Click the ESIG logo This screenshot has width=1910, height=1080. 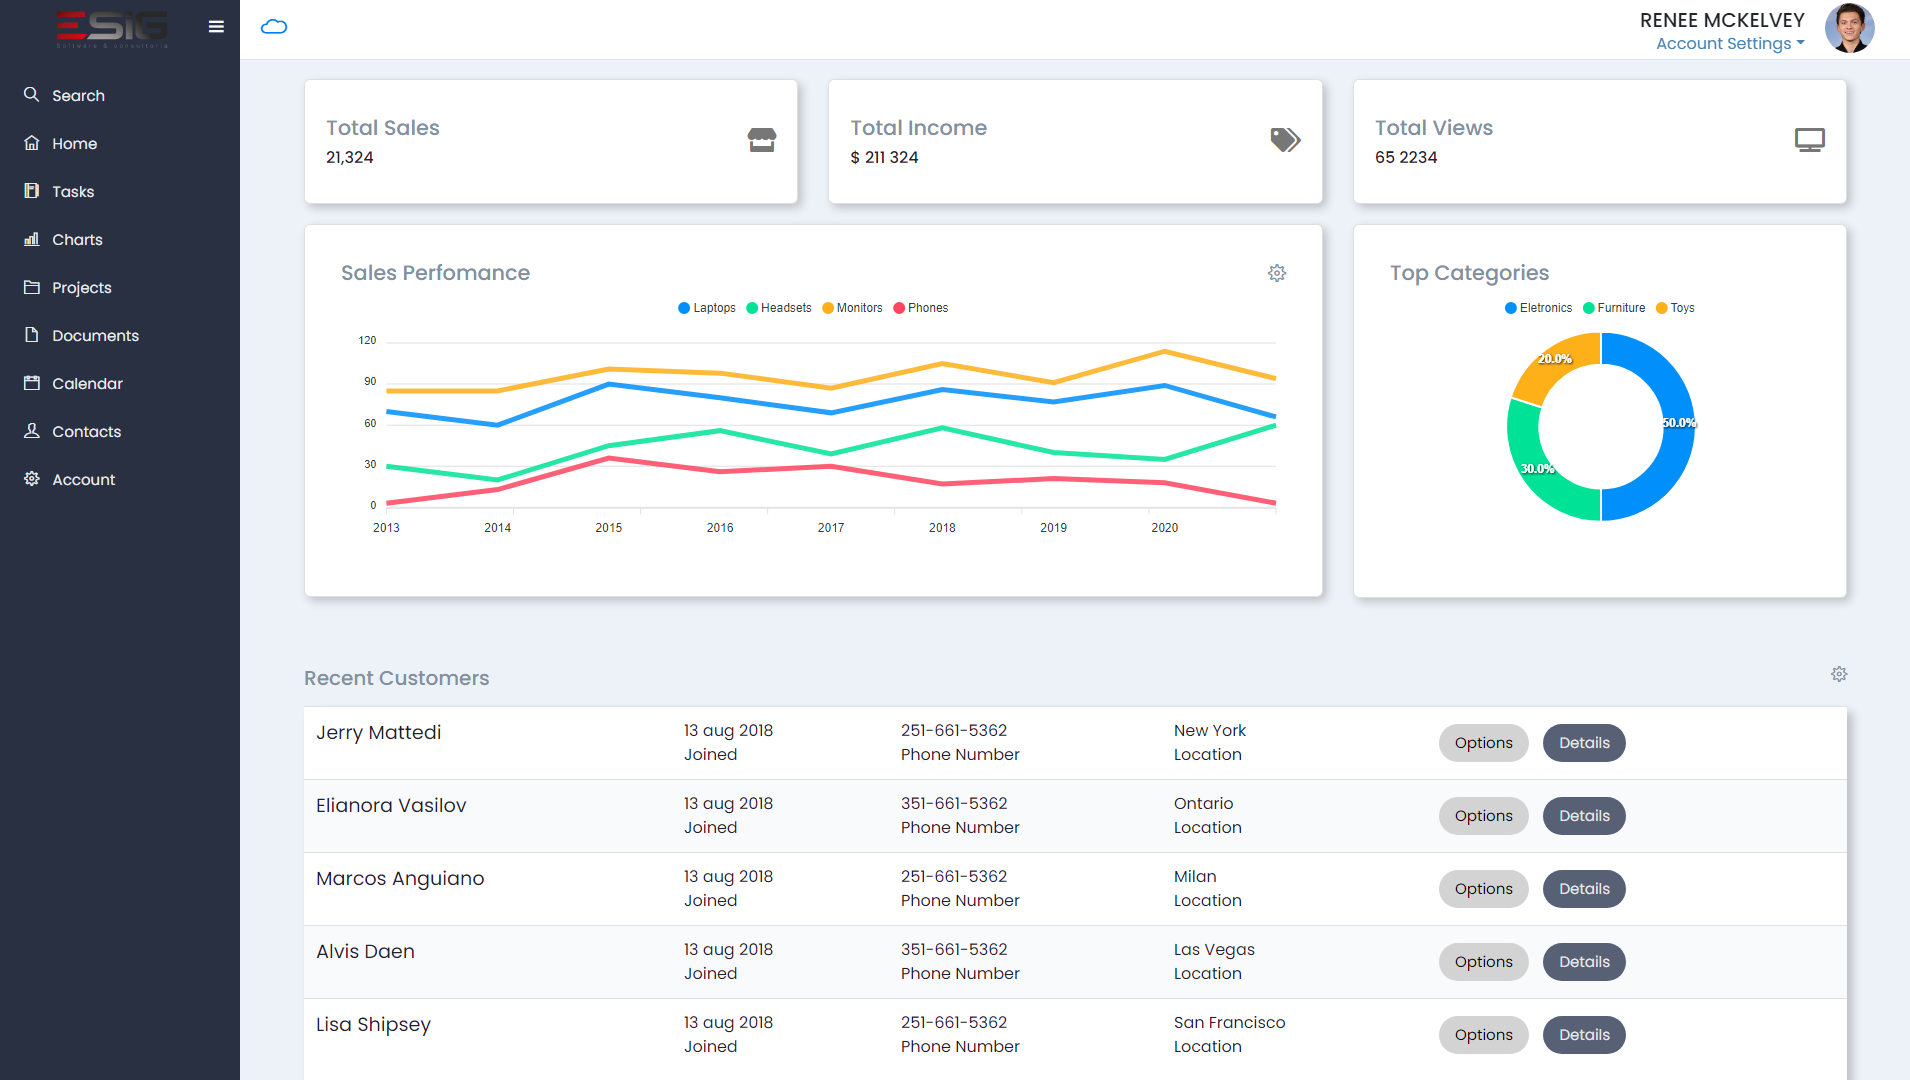pyautogui.click(x=112, y=28)
